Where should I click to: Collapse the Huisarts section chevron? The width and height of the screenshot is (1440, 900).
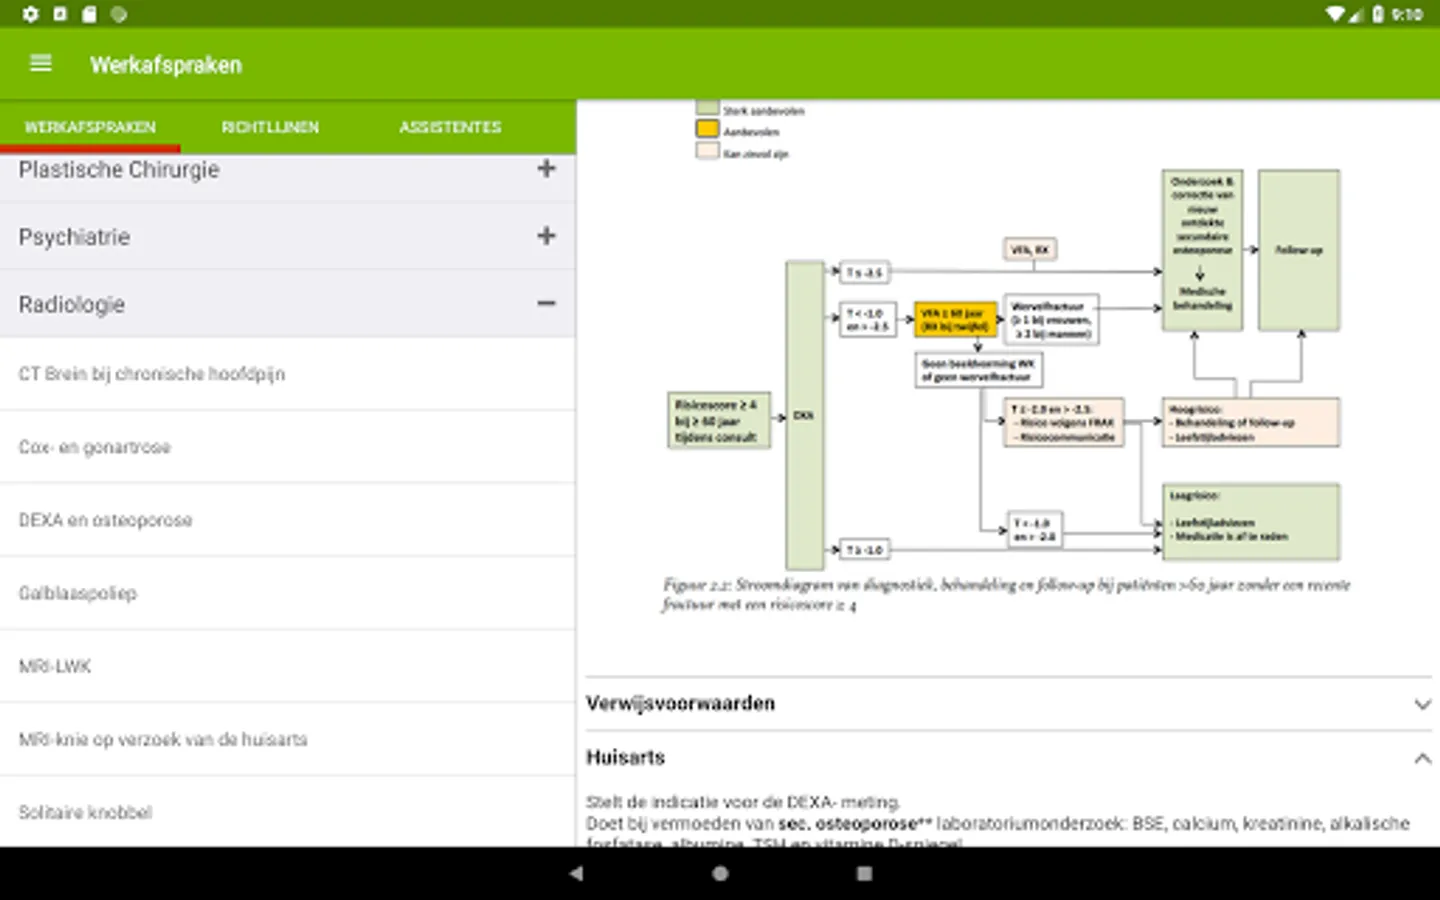point(1422,759)
